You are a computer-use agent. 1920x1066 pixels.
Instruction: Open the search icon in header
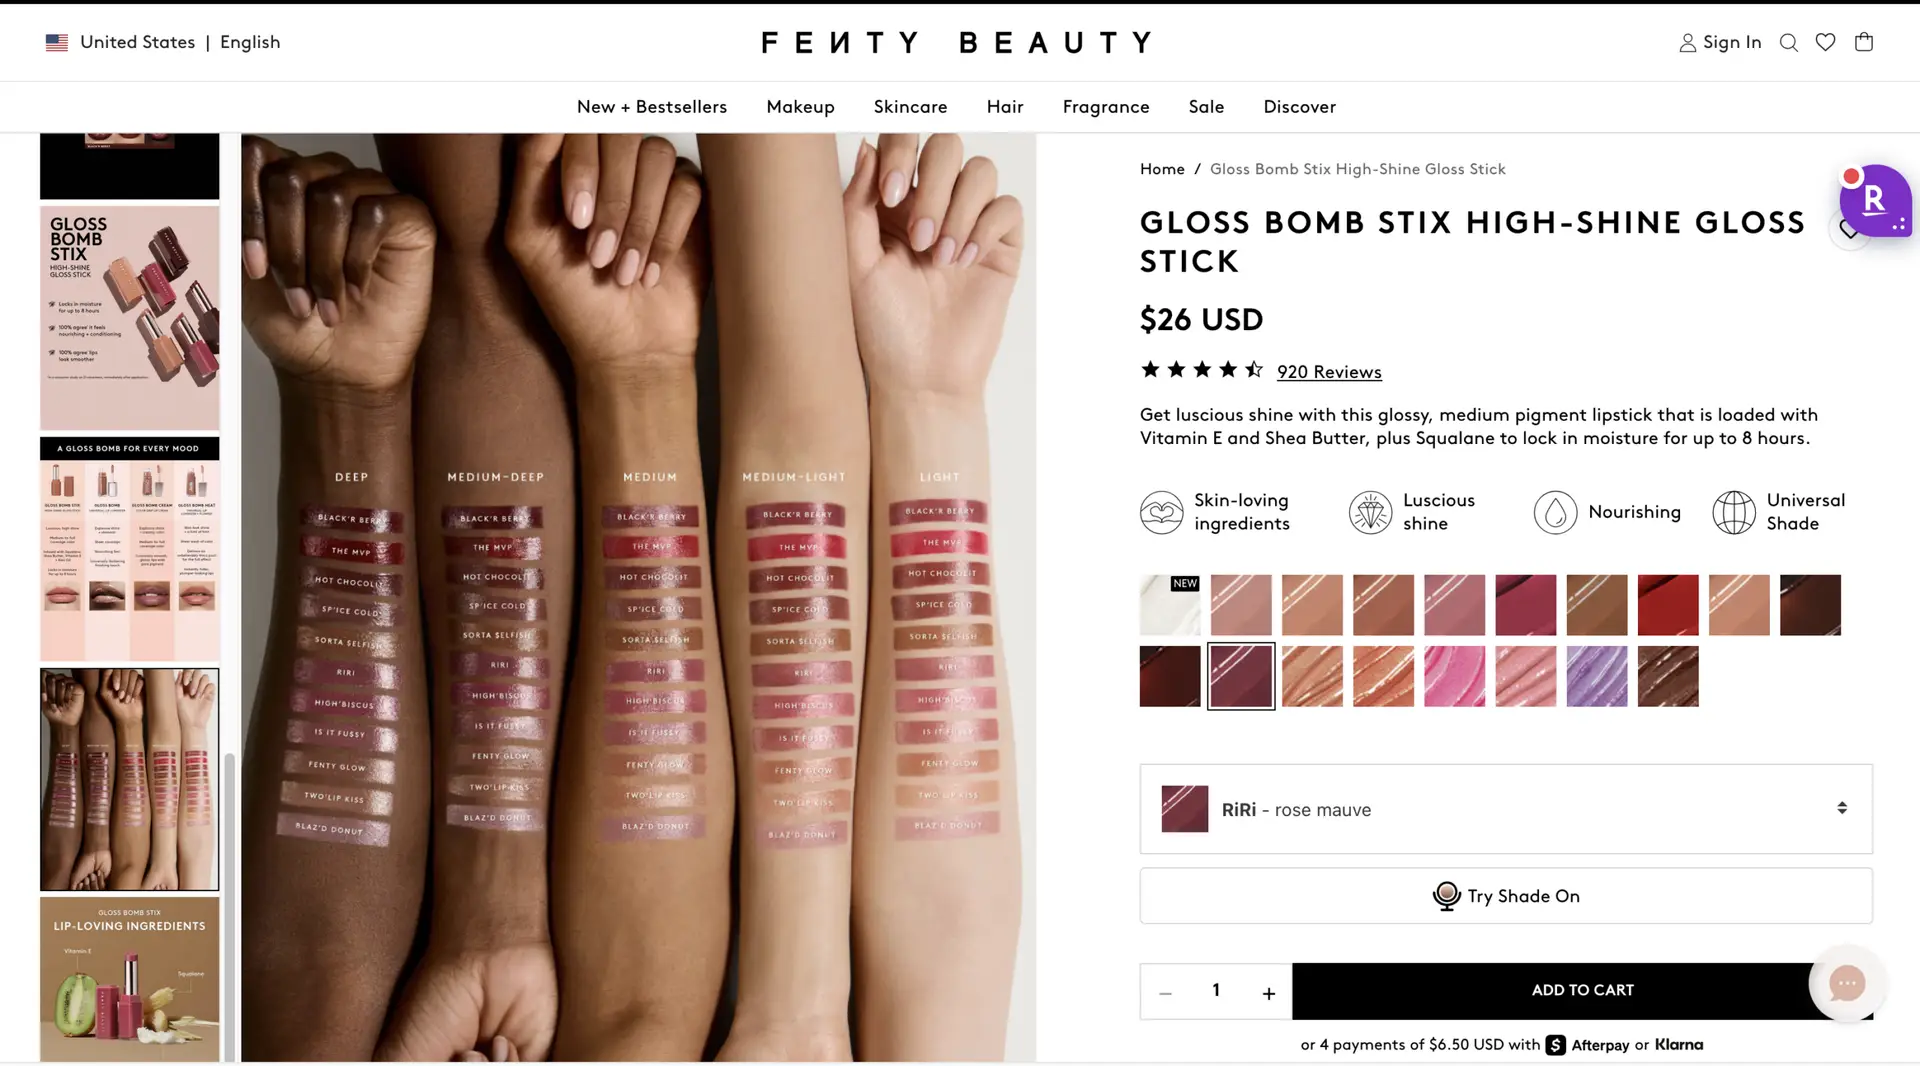[1789, 43]
